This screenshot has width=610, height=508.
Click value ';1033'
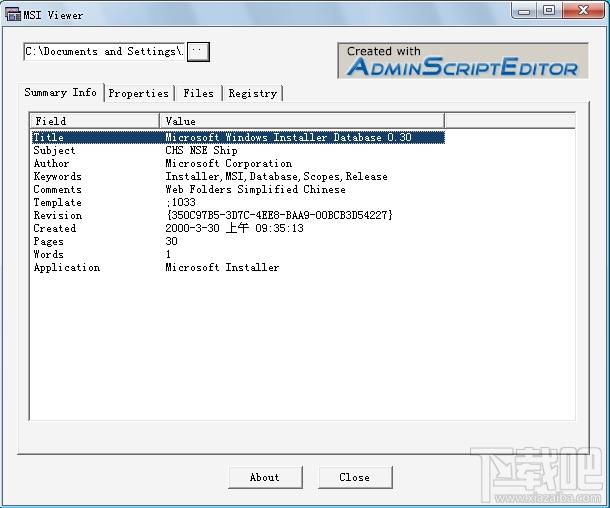(181, 202)
